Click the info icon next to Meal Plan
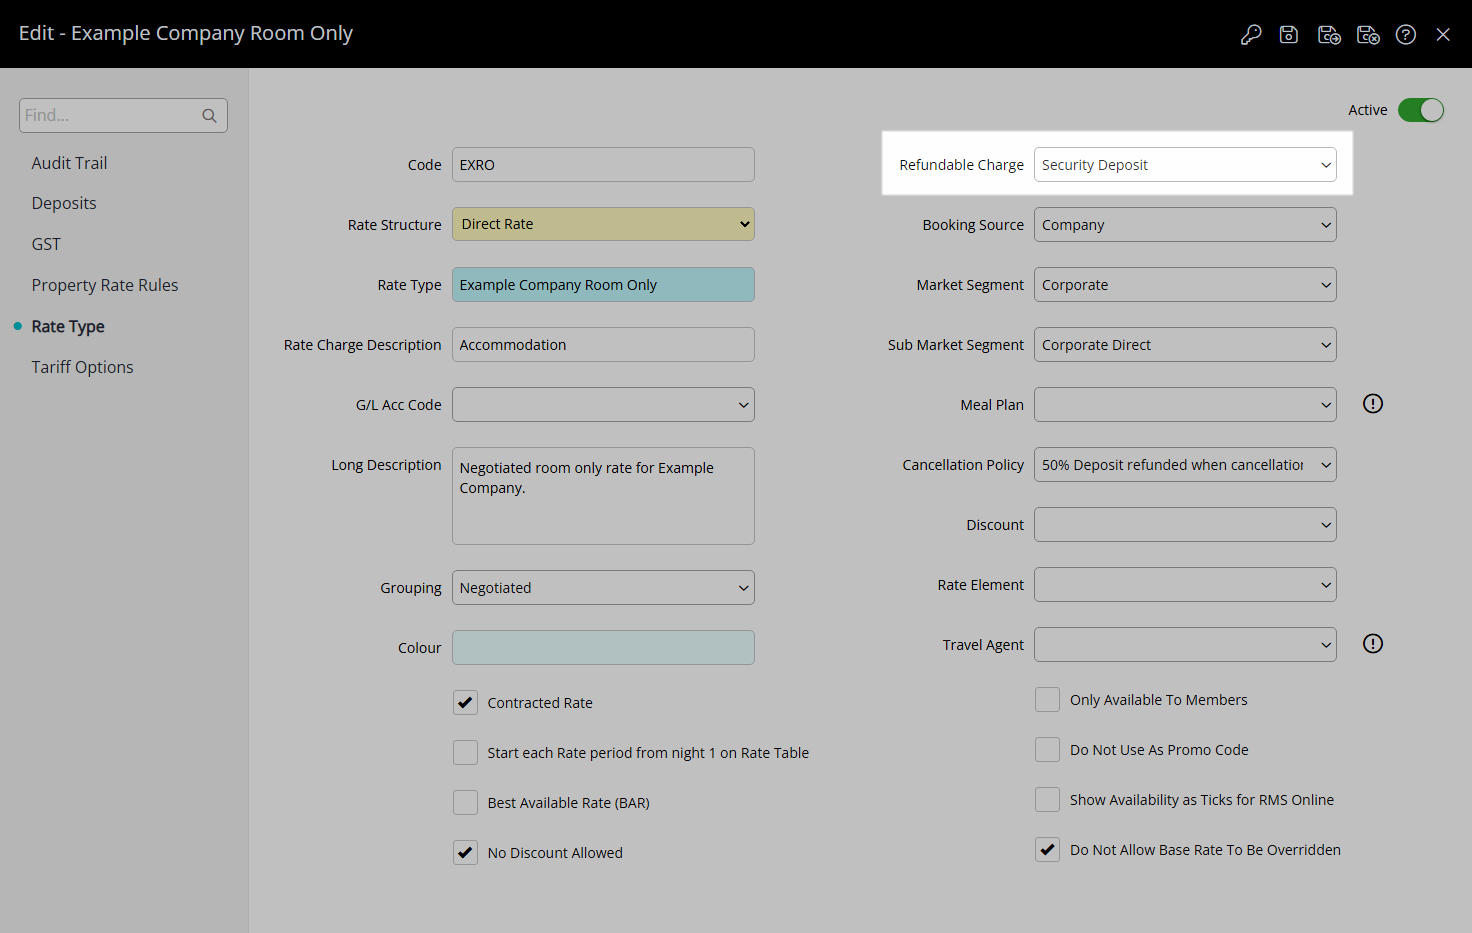The height and width of the screenshot is (933, 1472). [x=1373, y=404]
